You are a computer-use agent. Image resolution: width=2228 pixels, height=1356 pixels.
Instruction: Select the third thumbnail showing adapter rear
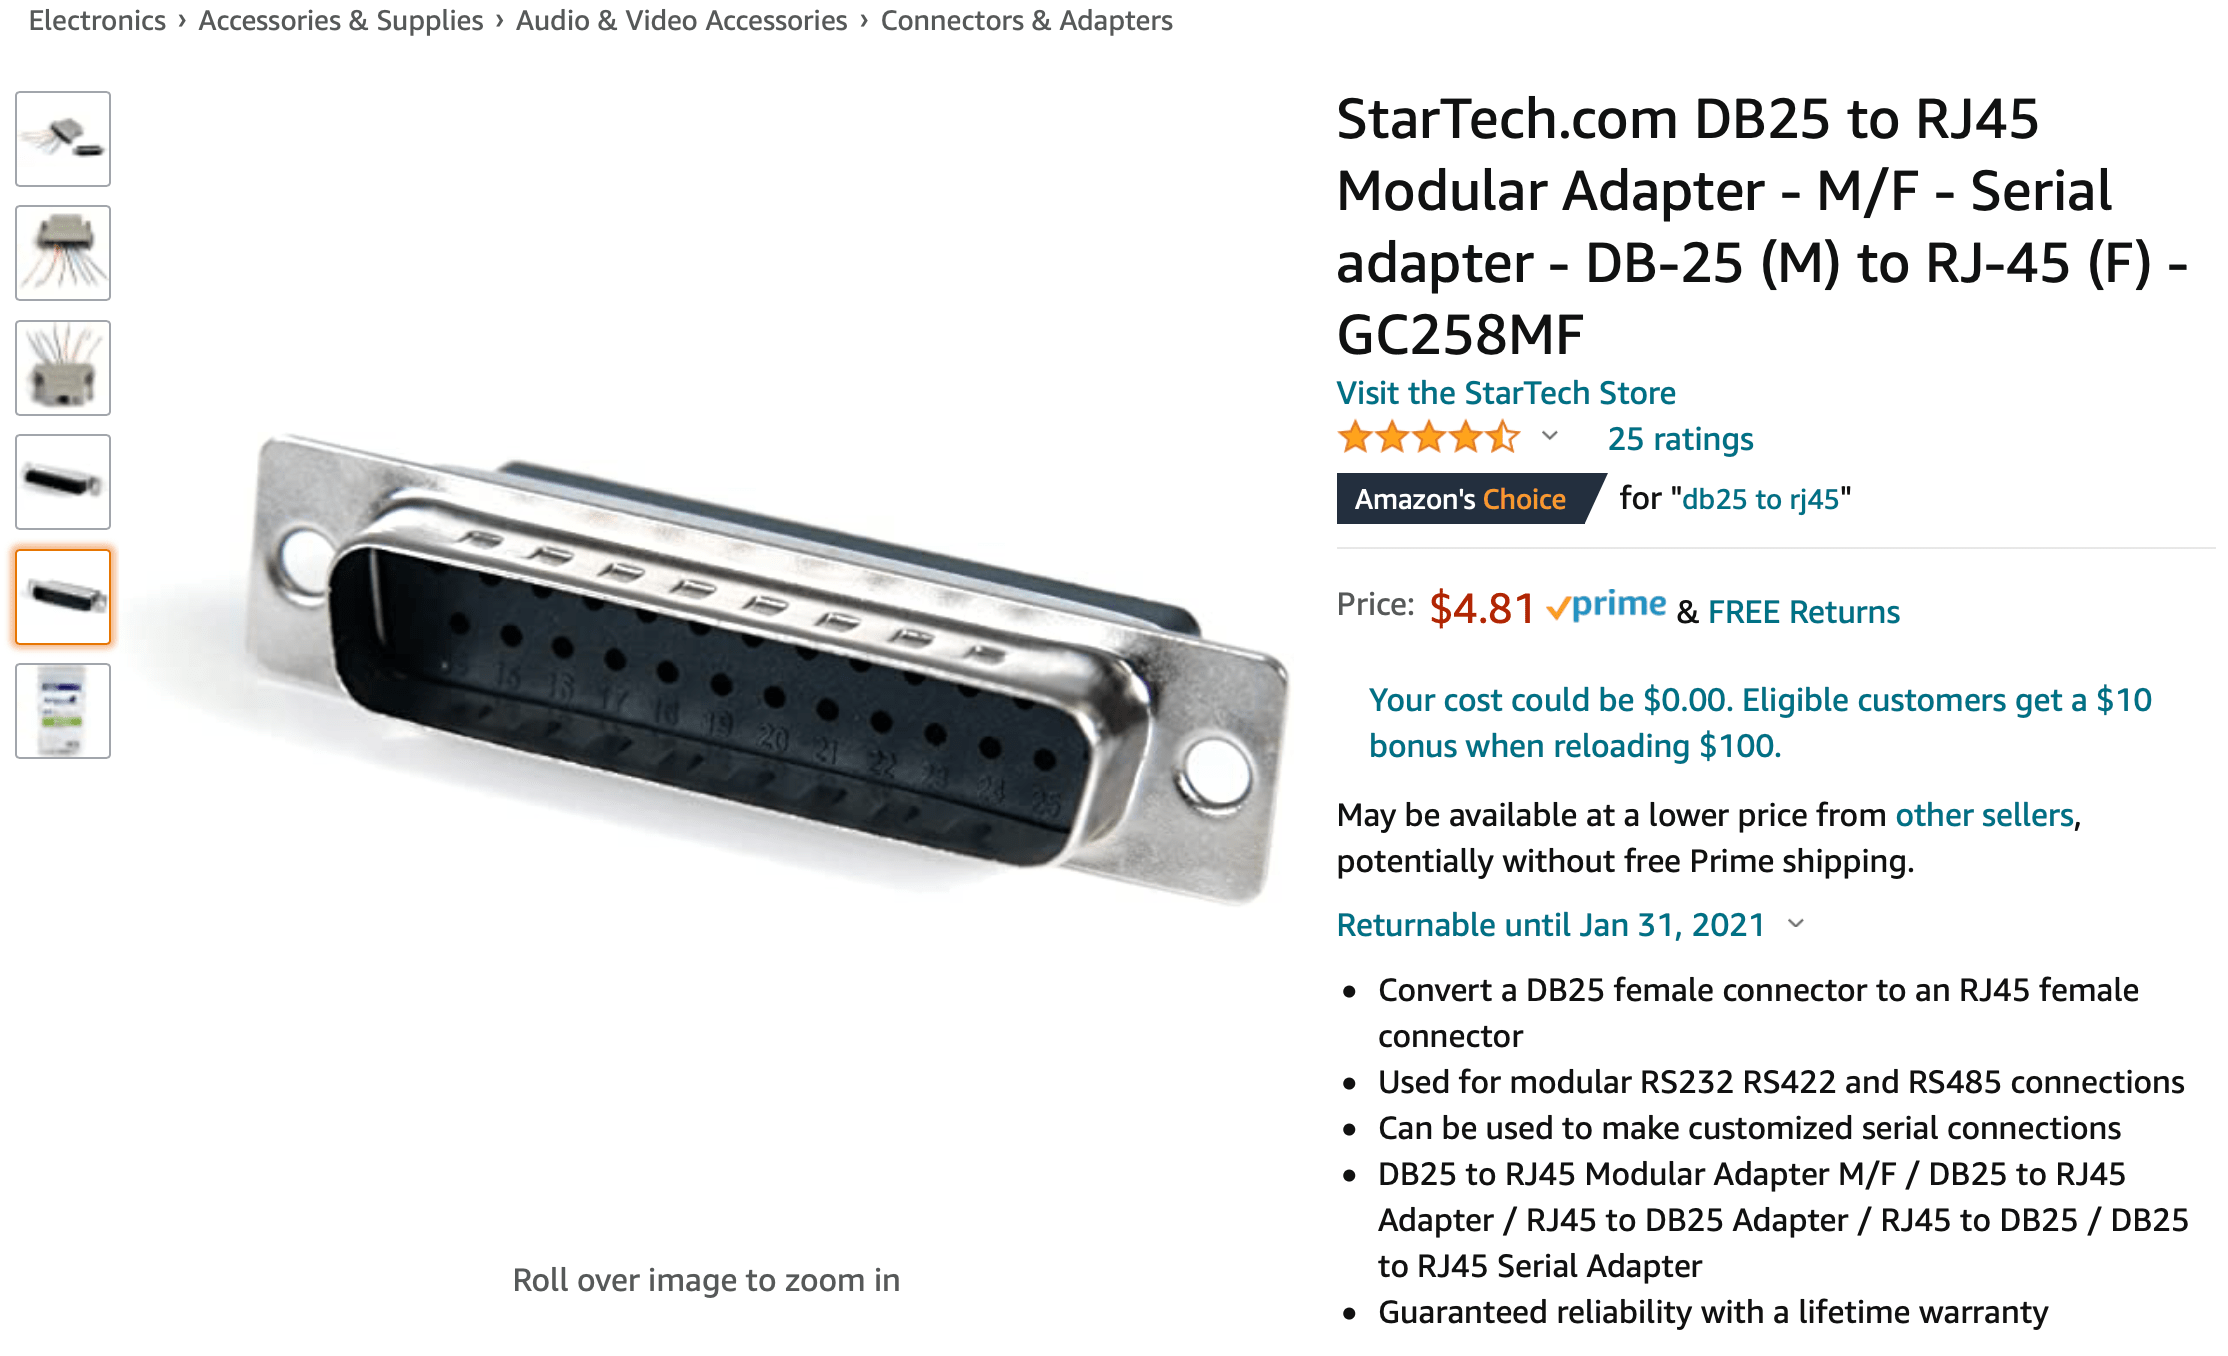click(x=63, y=368)
